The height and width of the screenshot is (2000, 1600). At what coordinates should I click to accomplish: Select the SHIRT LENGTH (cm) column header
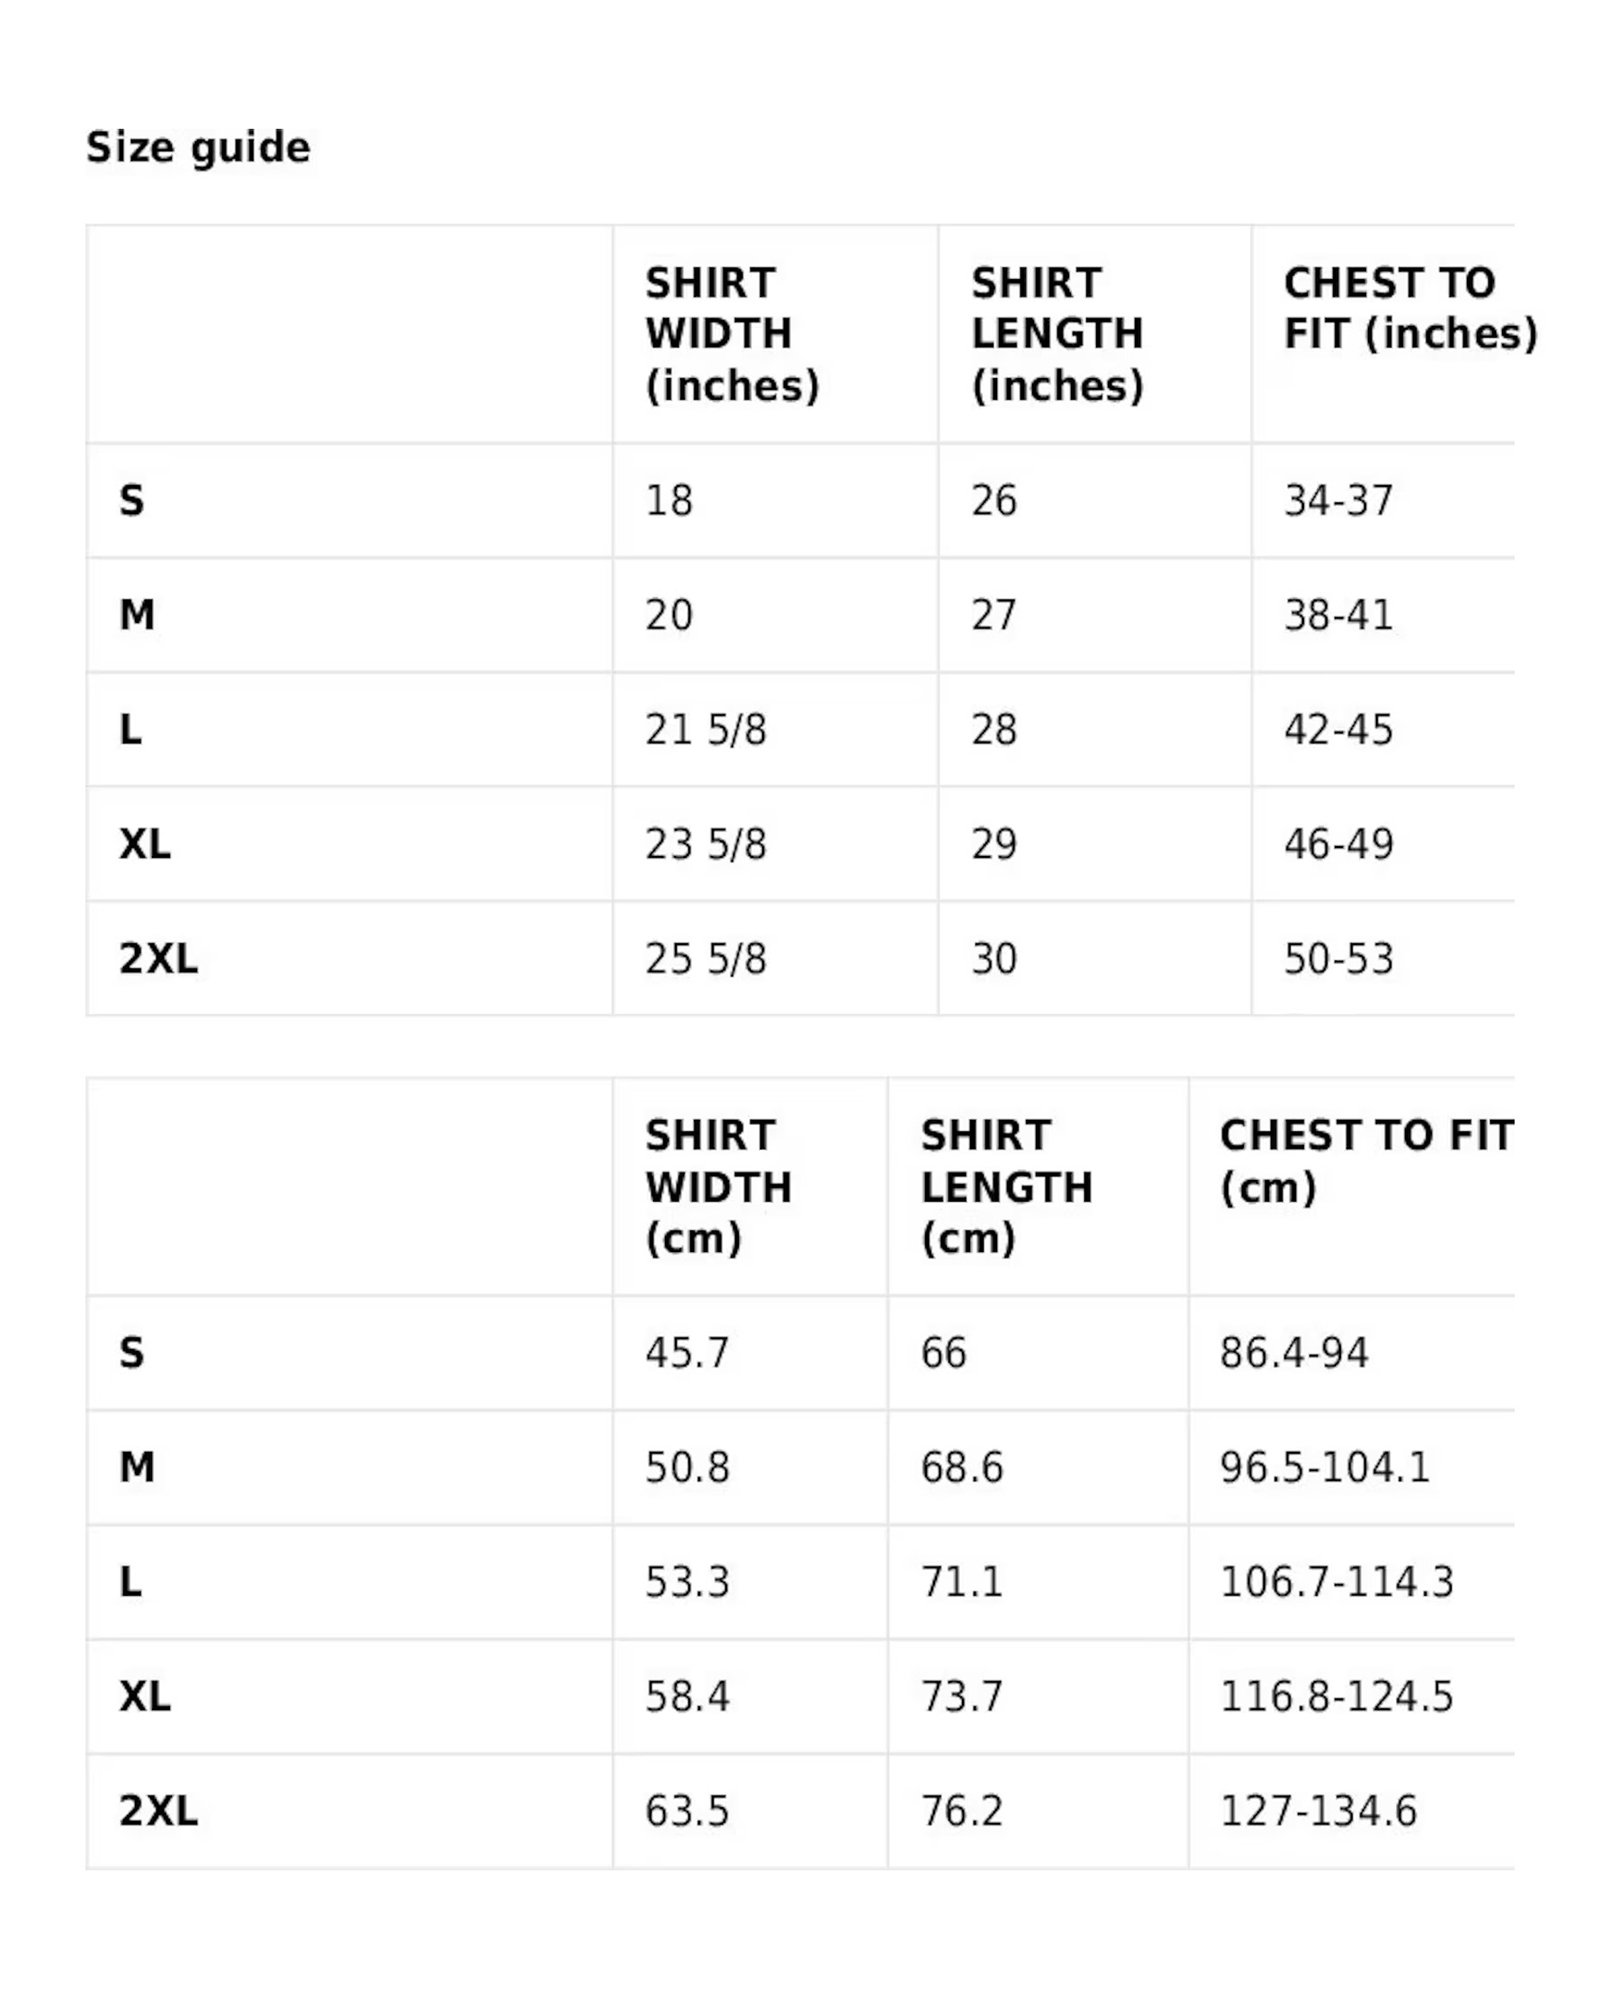coord(1006,1187)
